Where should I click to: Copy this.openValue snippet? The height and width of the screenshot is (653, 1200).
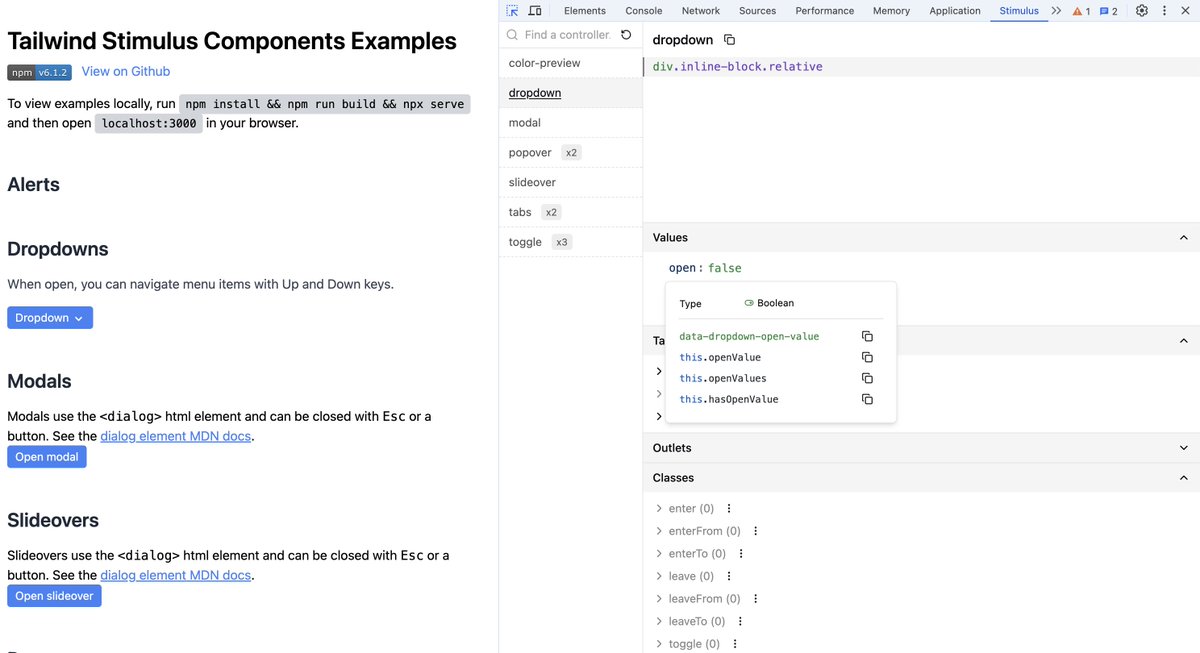click(867, 357)
